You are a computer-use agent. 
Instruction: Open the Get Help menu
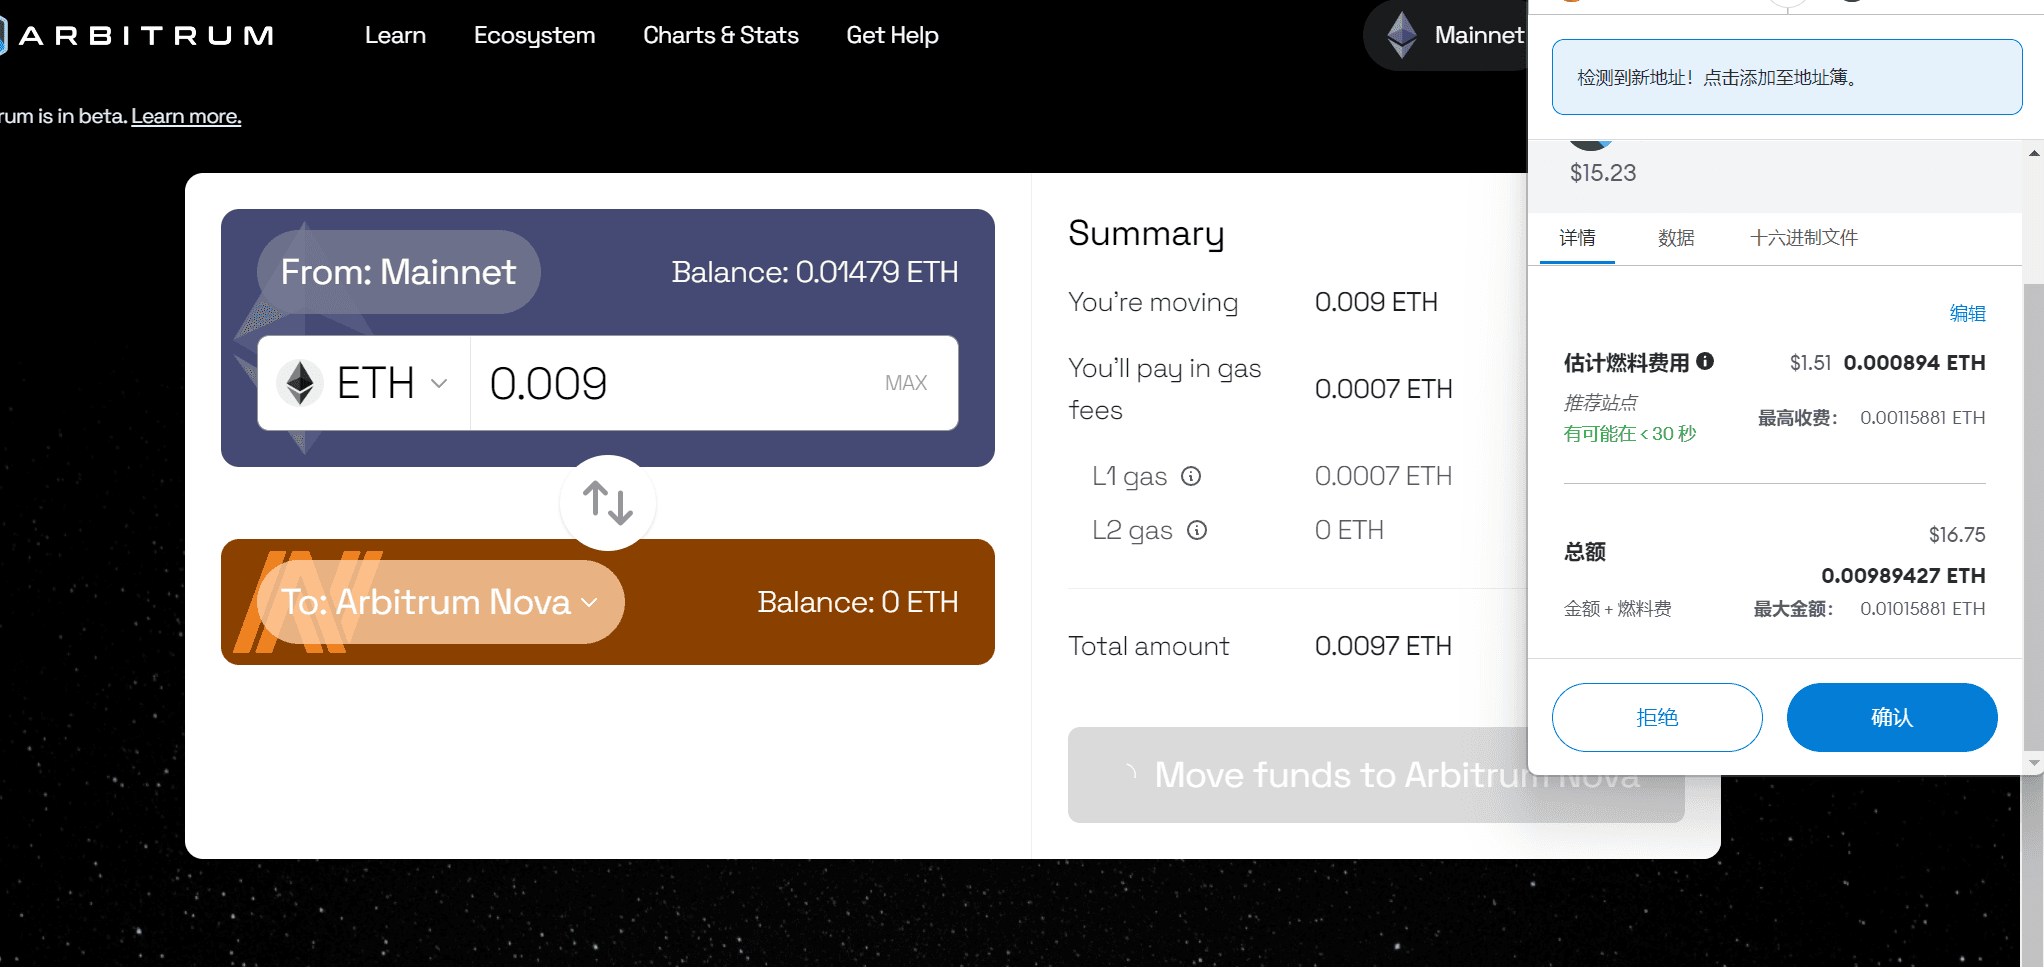[x=892, y=35]
